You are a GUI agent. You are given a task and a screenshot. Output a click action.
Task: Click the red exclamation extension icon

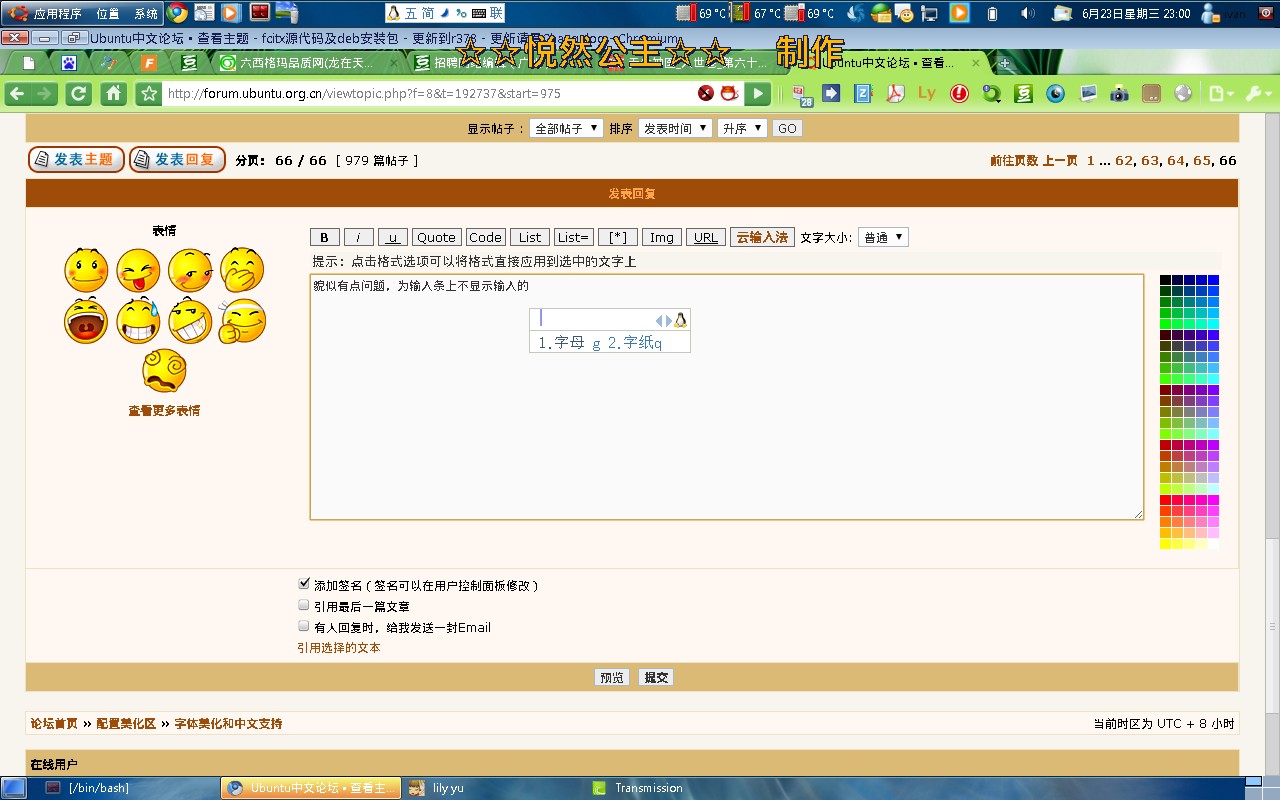[x=960, y=94]
